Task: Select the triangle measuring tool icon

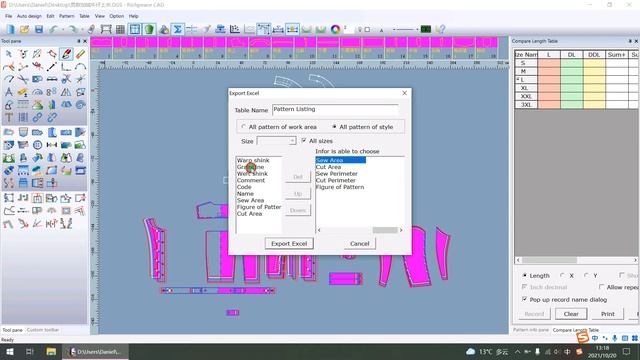Action: pyautogui.click(x=66, y=92)
